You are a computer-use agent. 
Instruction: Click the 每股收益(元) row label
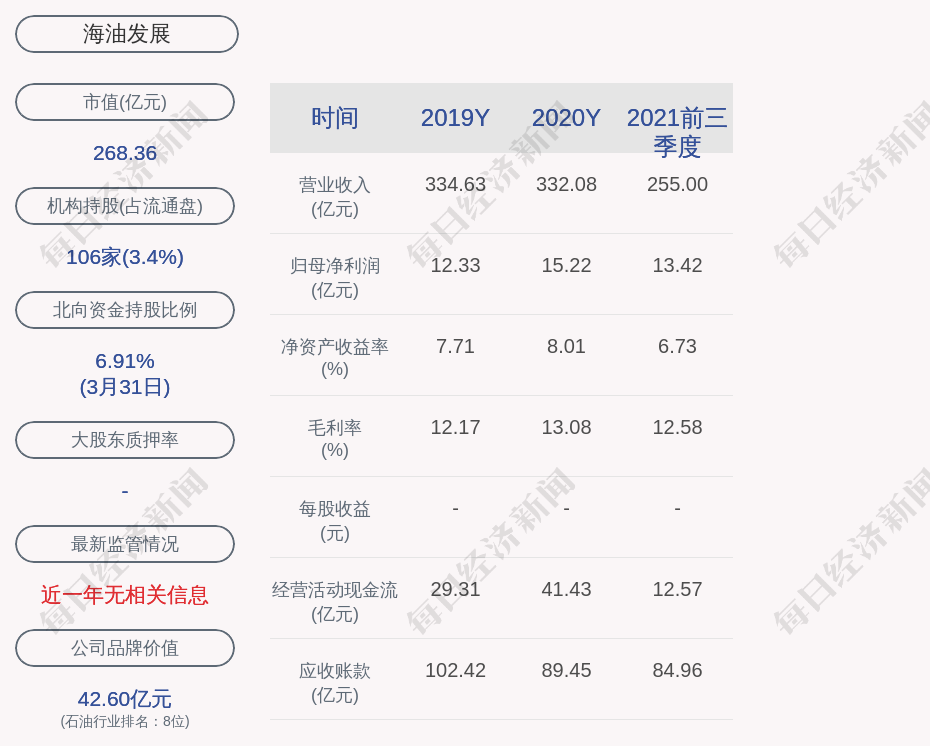tap(335, 521)
